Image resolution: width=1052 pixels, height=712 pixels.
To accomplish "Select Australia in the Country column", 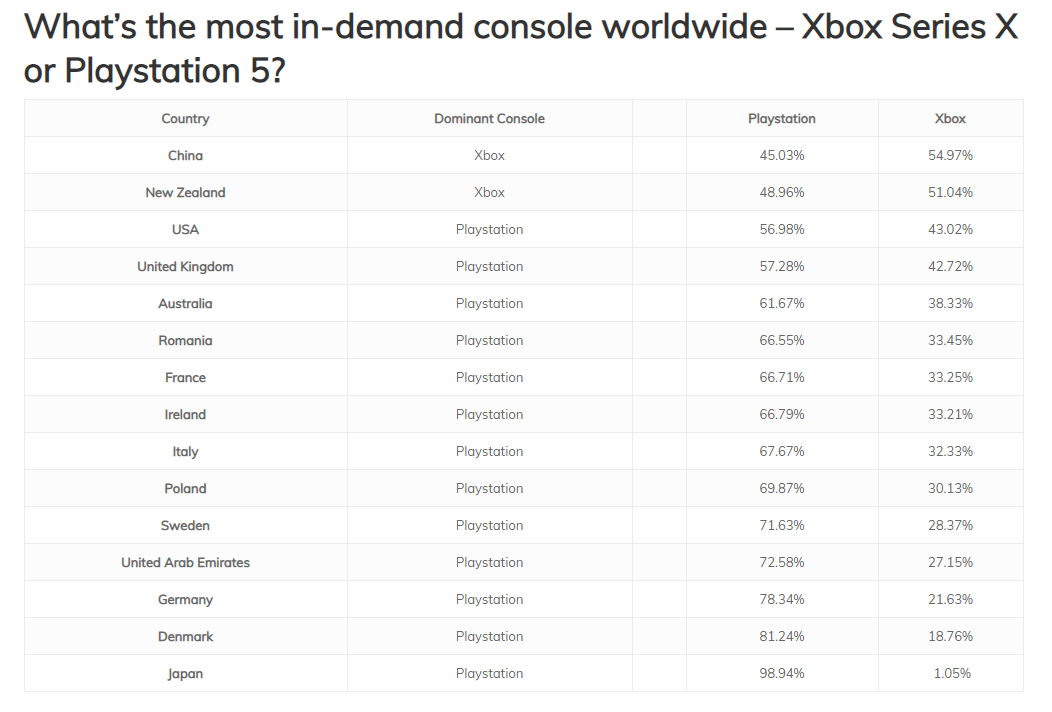I will pos(185,303).
